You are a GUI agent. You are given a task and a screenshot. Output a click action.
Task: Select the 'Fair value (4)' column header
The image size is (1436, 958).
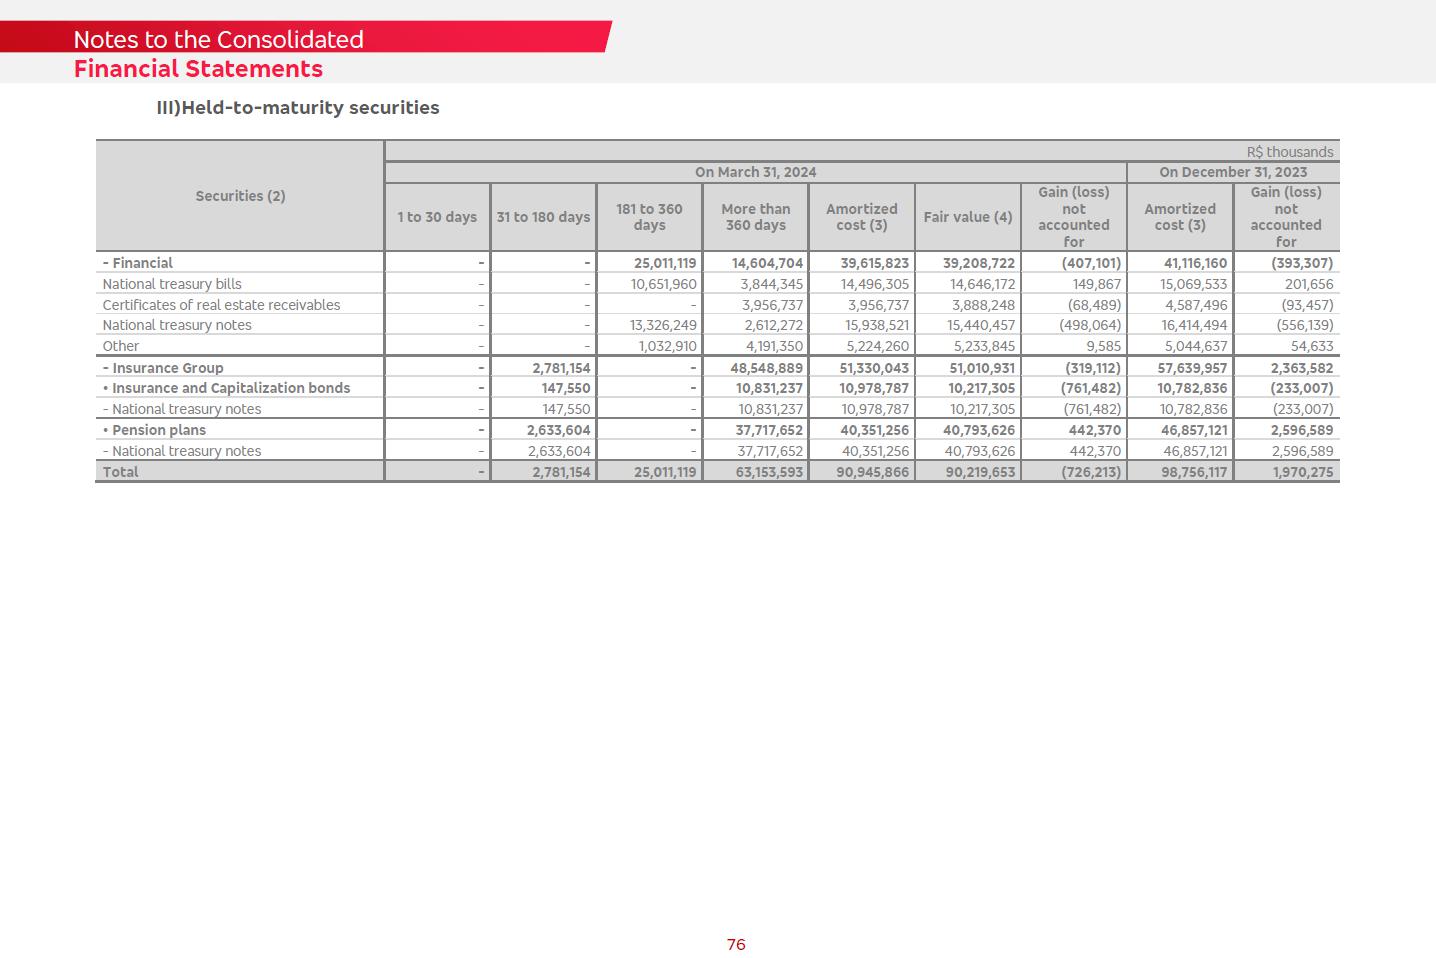[x=967, y=217]
